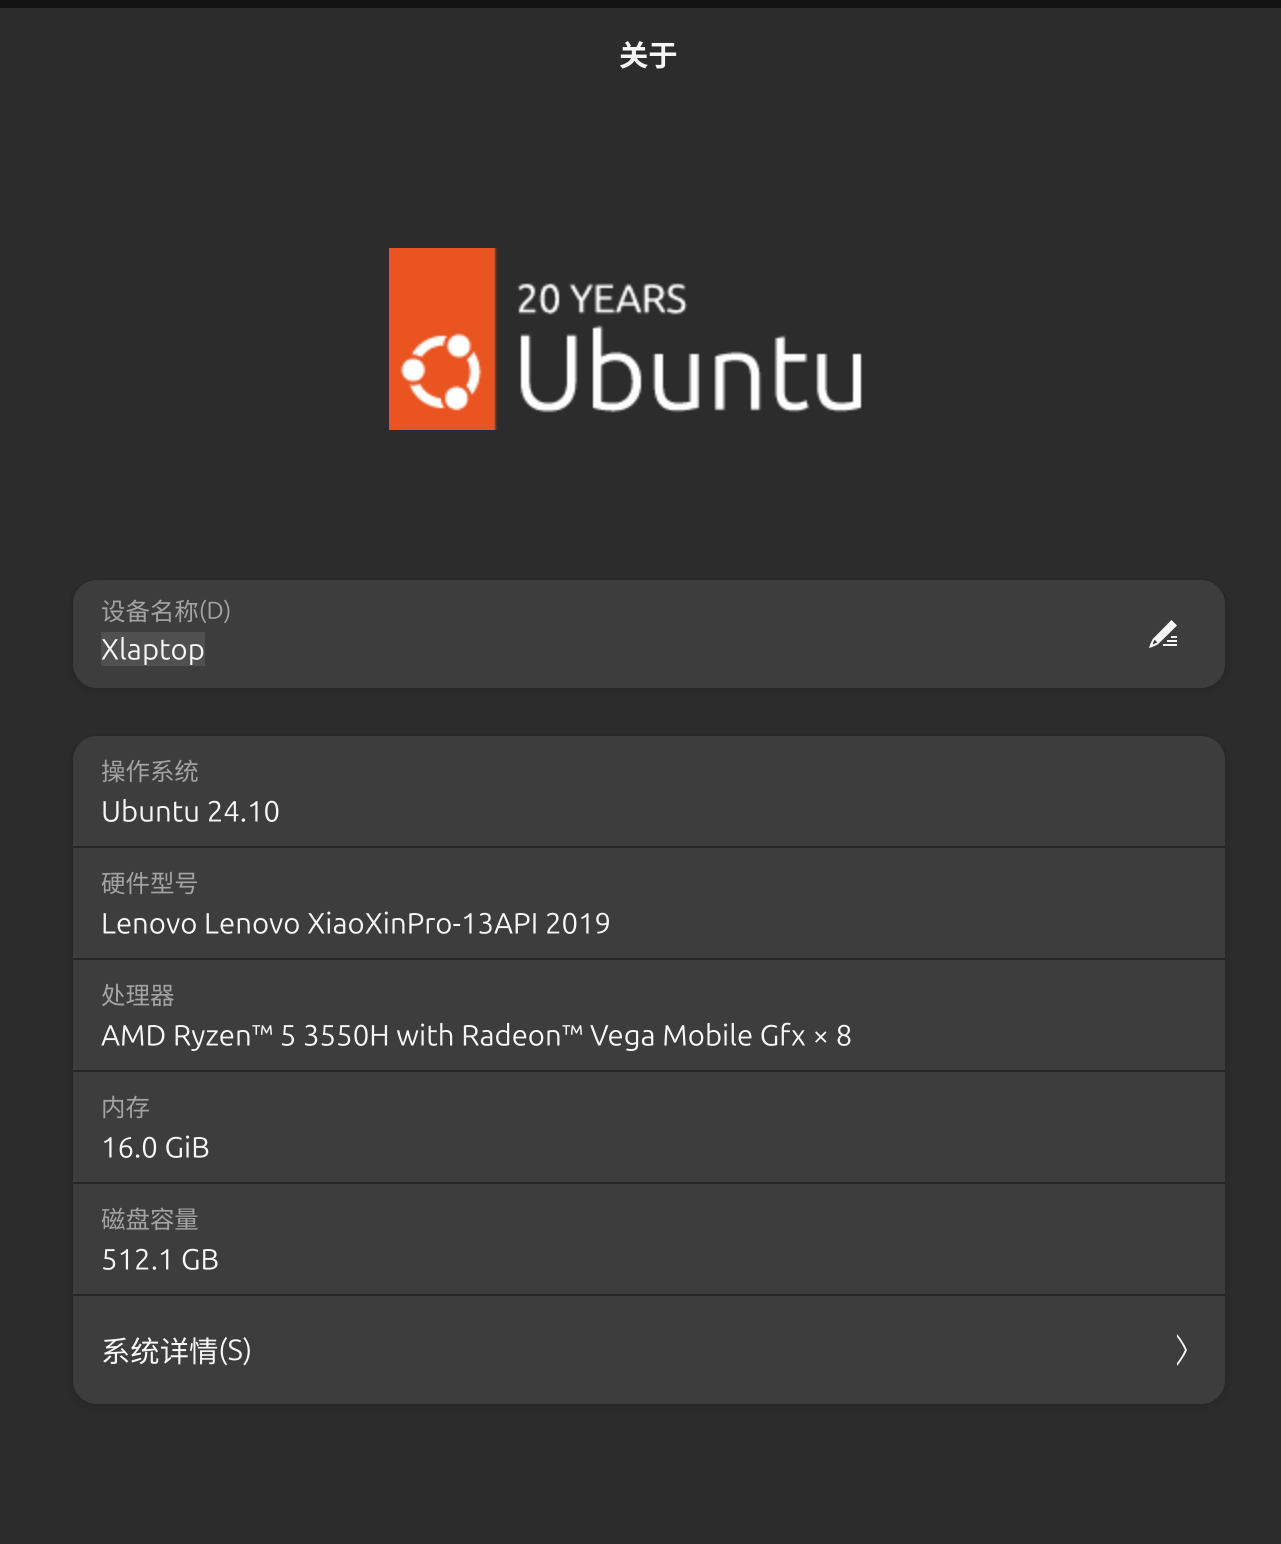1281x1544 pixels.
Task: Select the 512.1 GB disk capacity value
Action: pyautogui.click(x=160, y=1259)
